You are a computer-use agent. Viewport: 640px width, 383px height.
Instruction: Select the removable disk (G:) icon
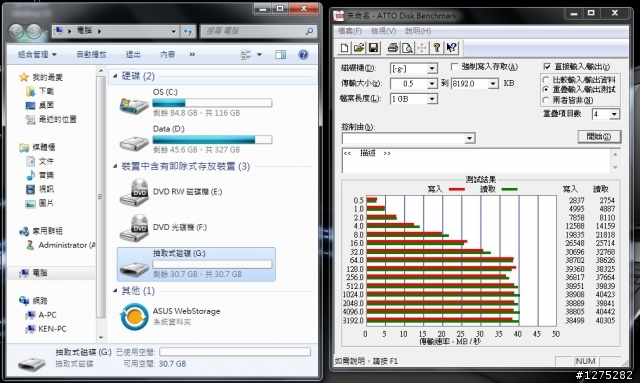(133, 268)
